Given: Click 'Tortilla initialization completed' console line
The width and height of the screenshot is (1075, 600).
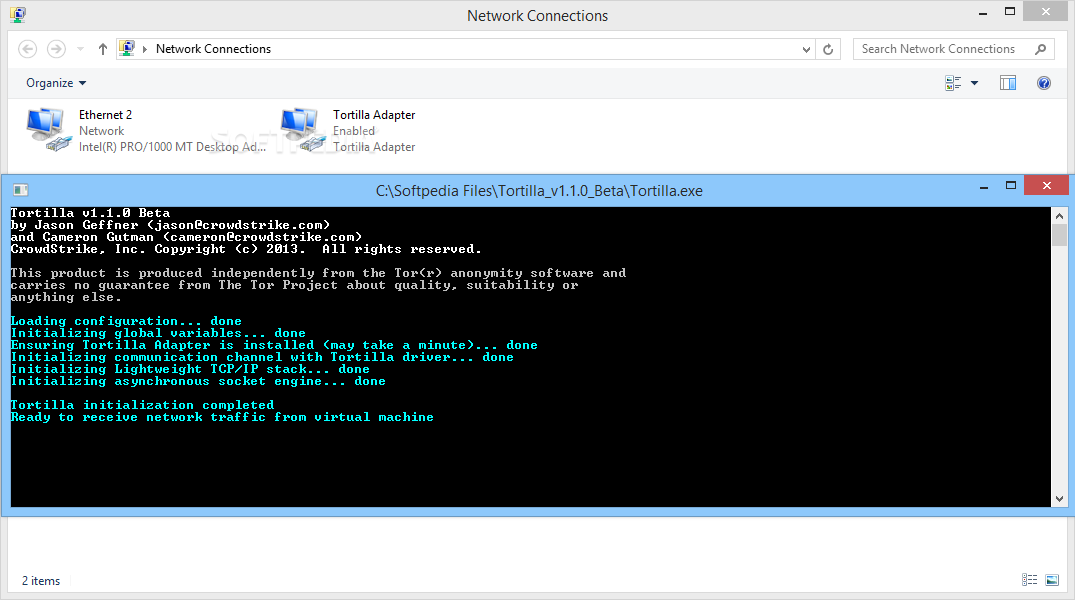Looking at the screenshot, I should (x=142, y=405).
